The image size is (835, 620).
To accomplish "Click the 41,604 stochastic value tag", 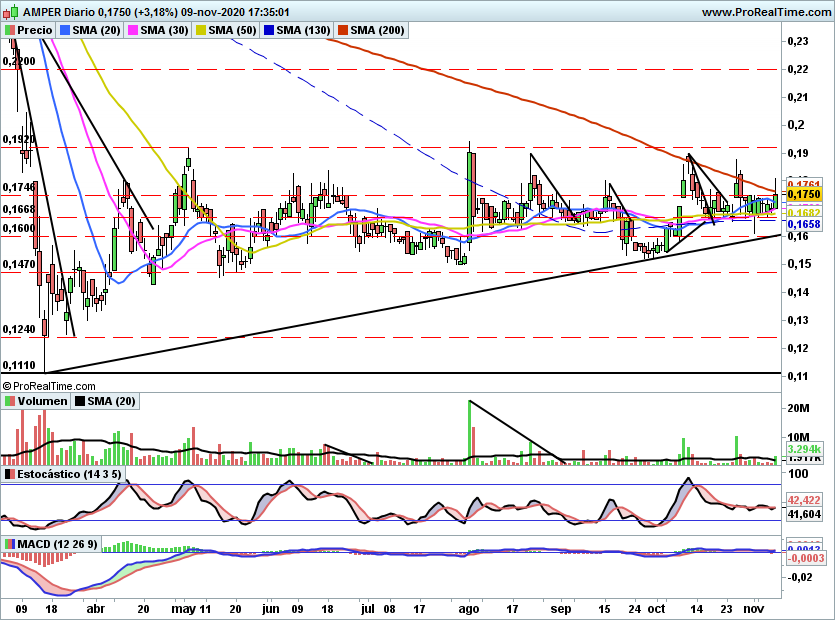I will 804,514.
